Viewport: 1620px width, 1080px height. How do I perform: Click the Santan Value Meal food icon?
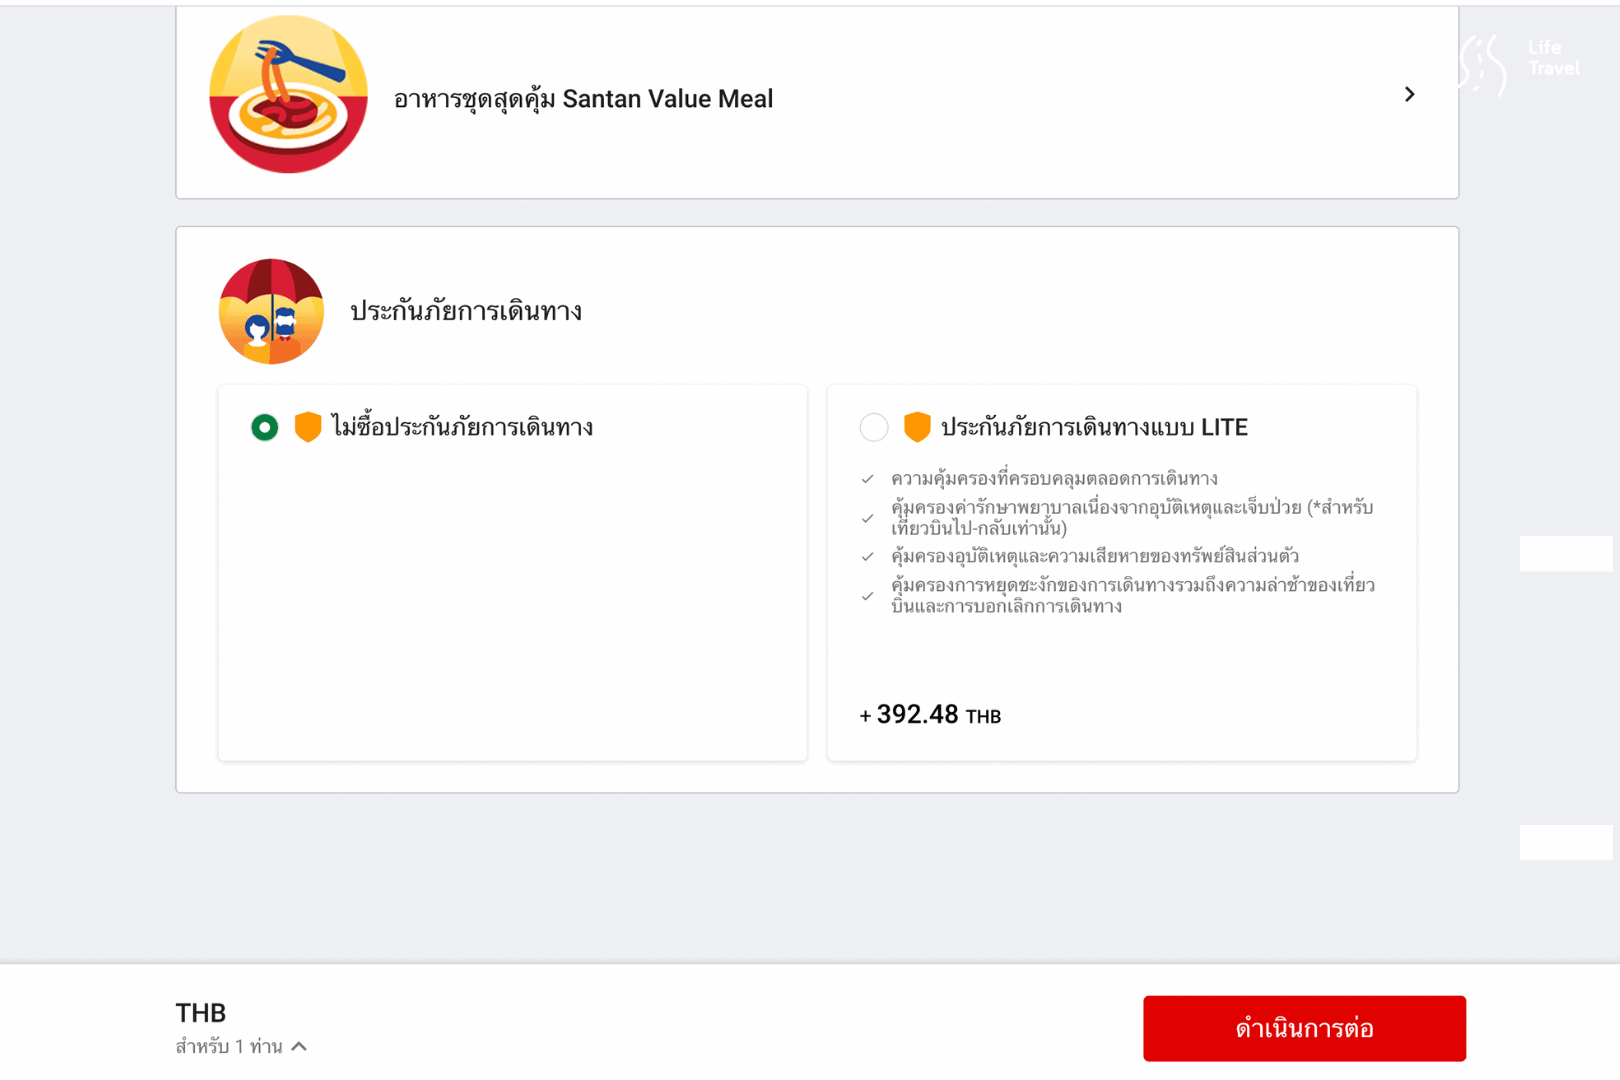click(288, 94)
